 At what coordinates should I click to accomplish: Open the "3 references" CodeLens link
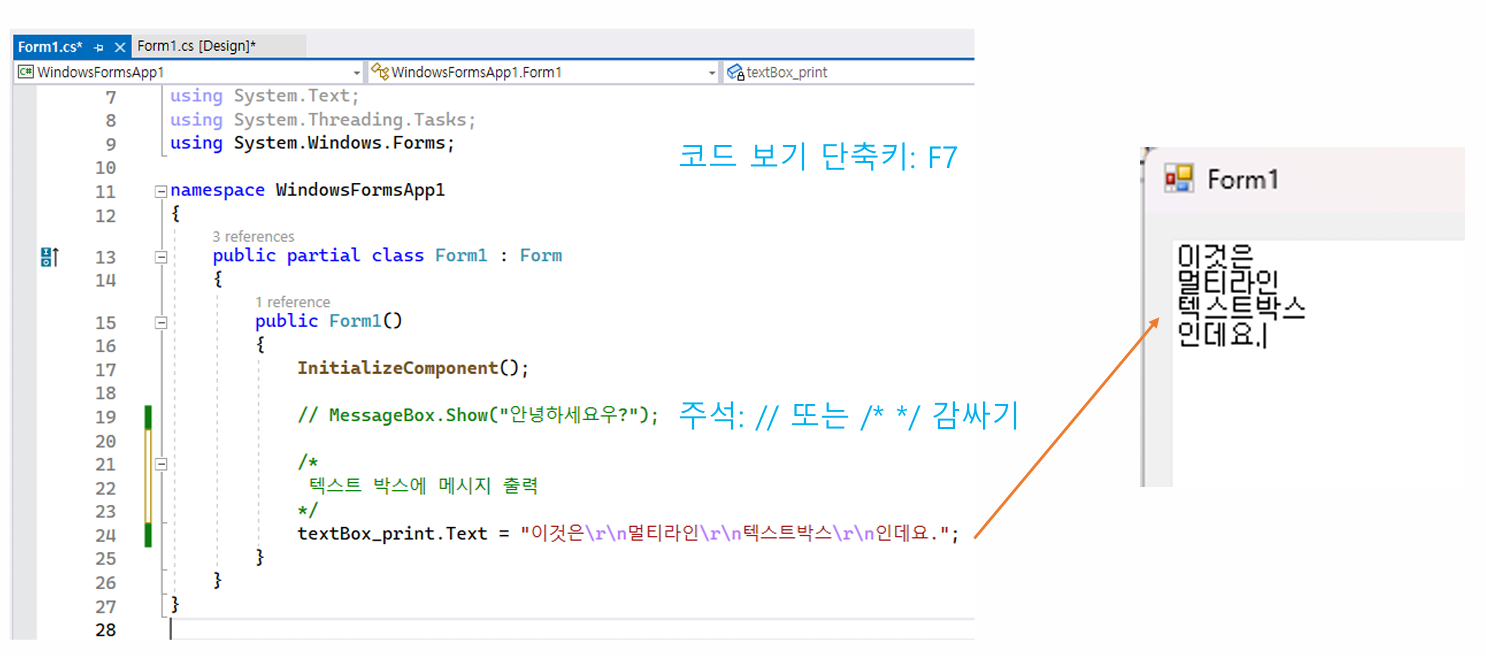click(x=253, y=237)
